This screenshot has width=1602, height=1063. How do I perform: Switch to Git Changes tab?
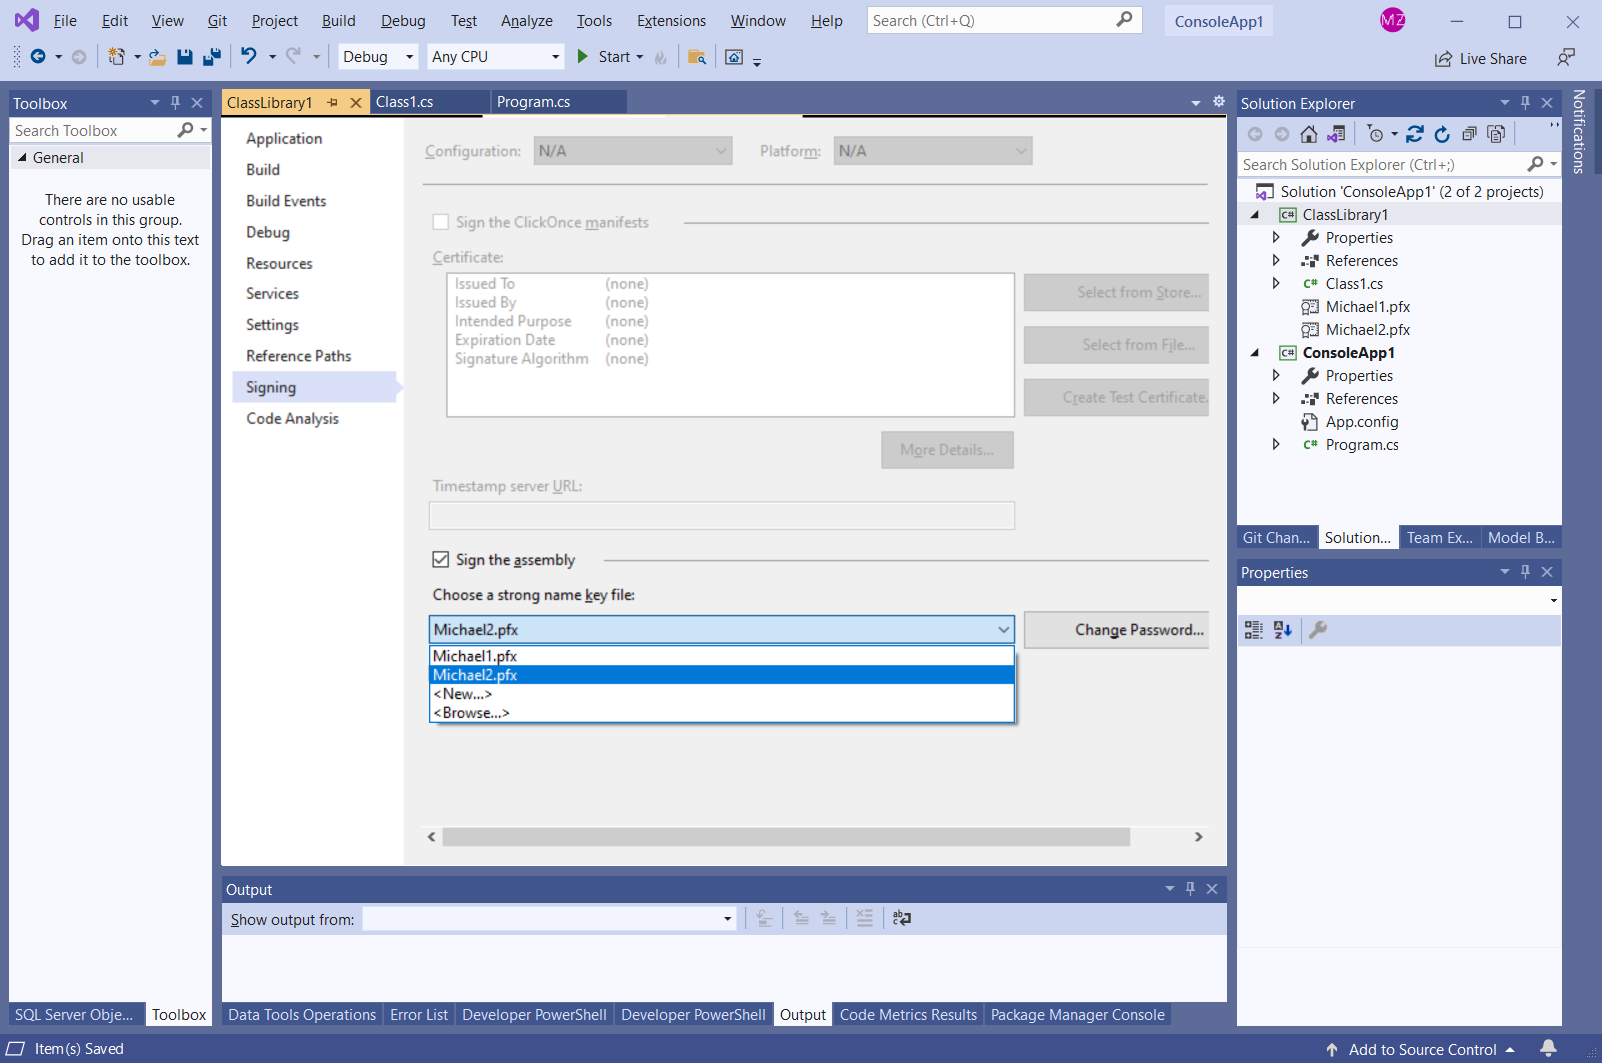coord(1276,538)
